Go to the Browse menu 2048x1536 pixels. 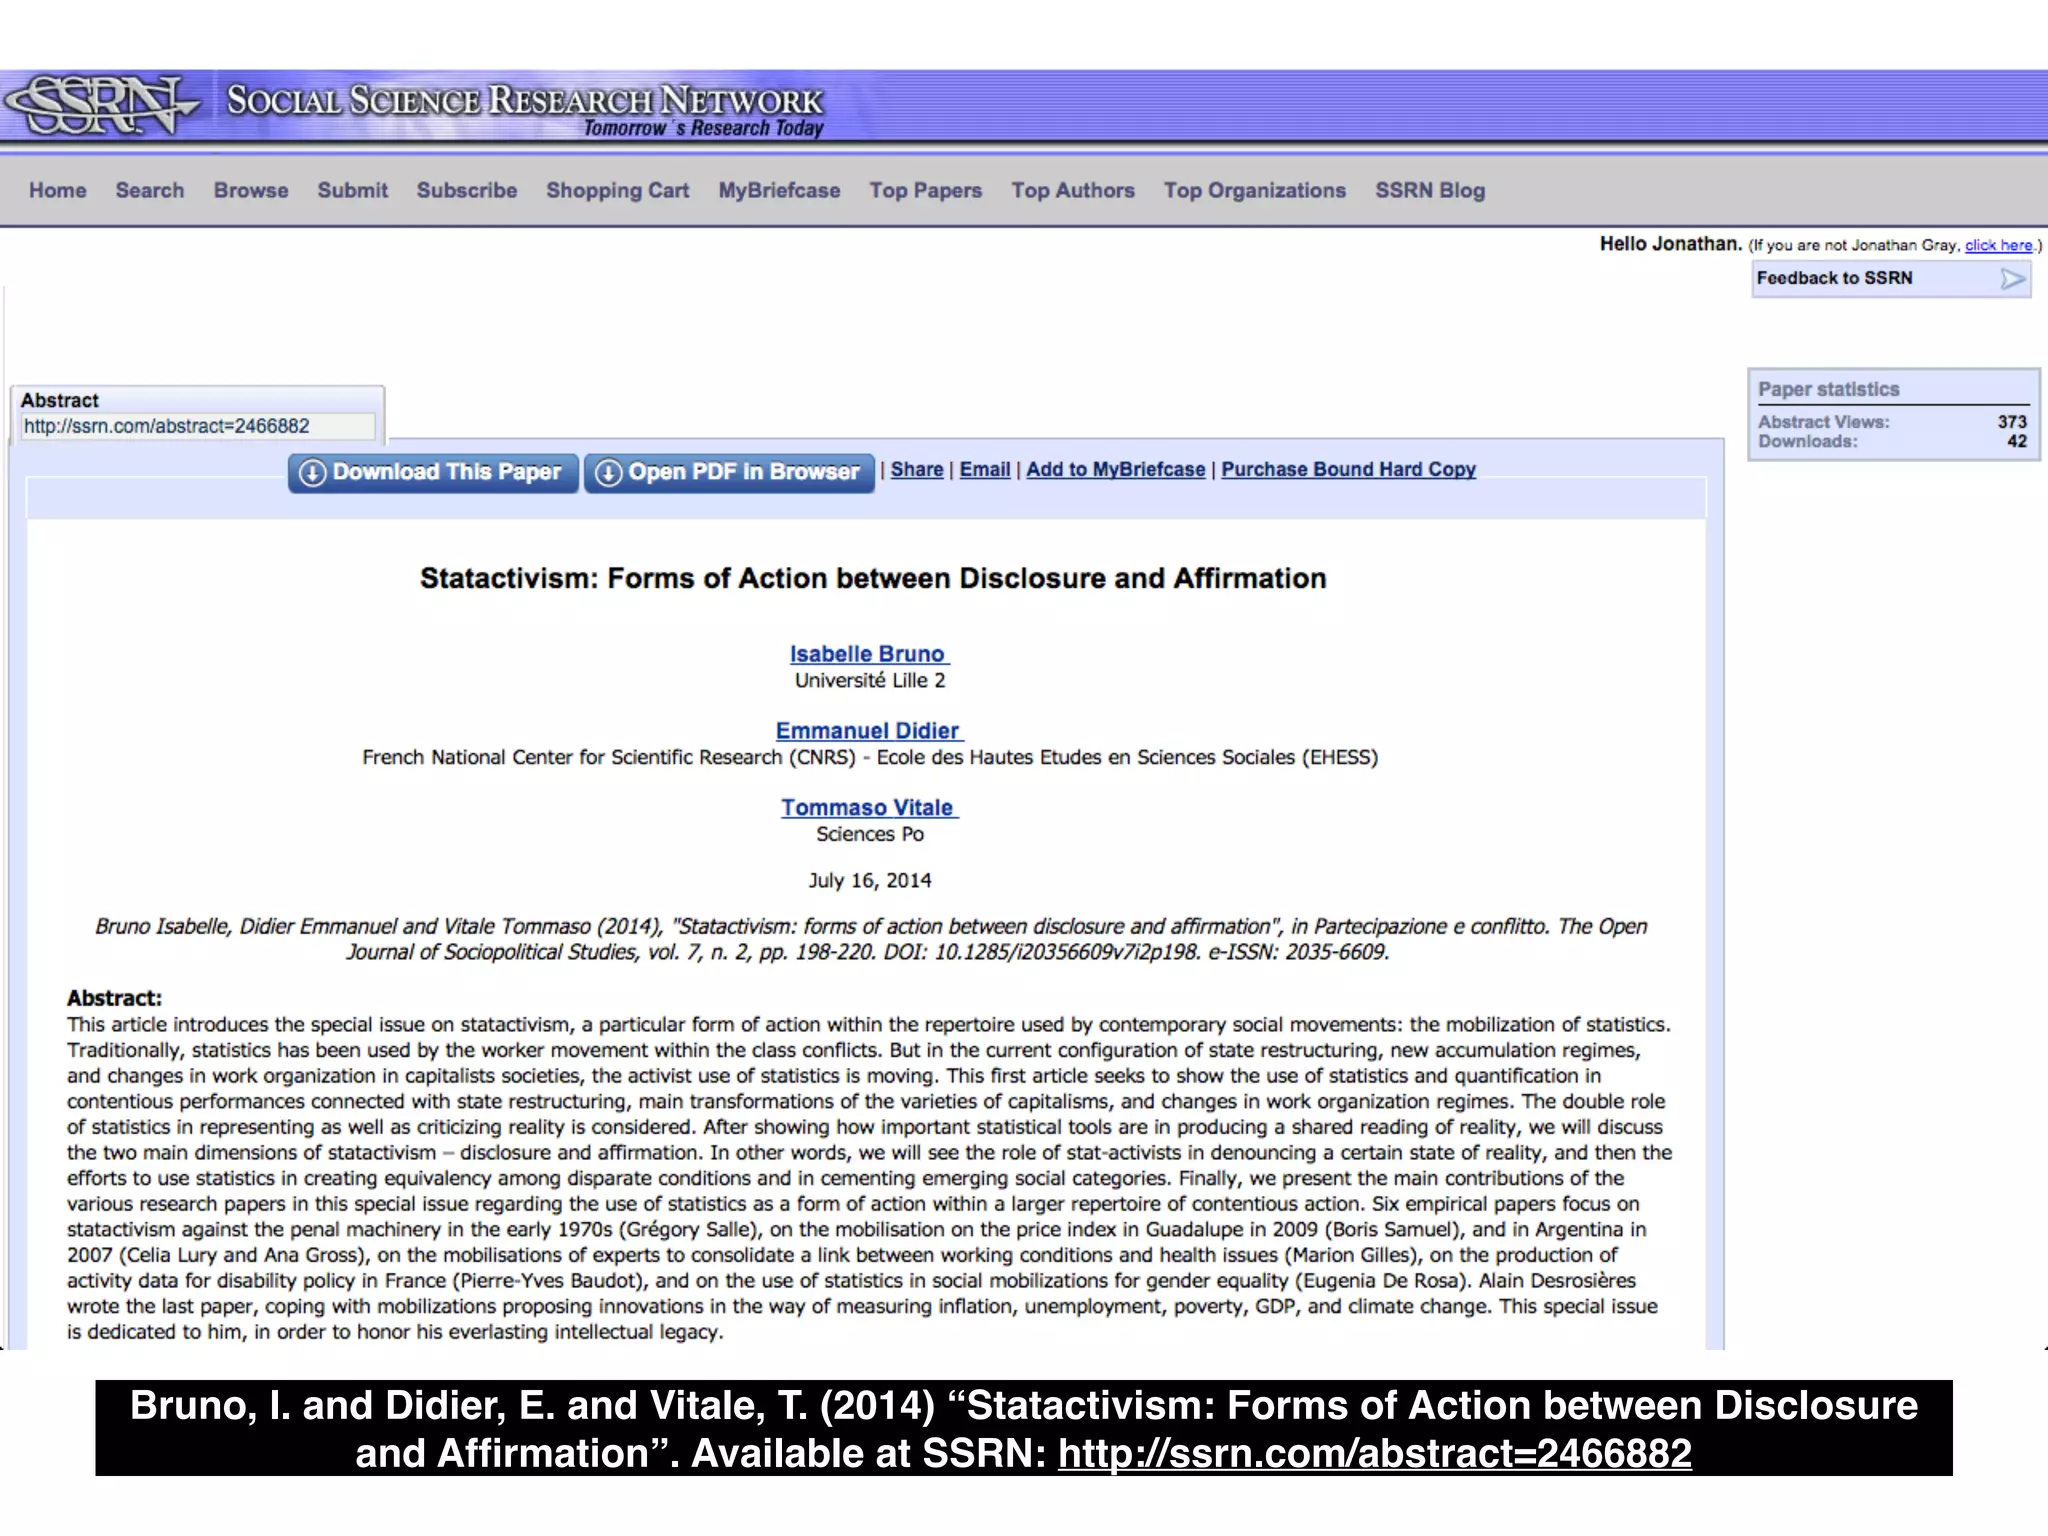[251, 190]
